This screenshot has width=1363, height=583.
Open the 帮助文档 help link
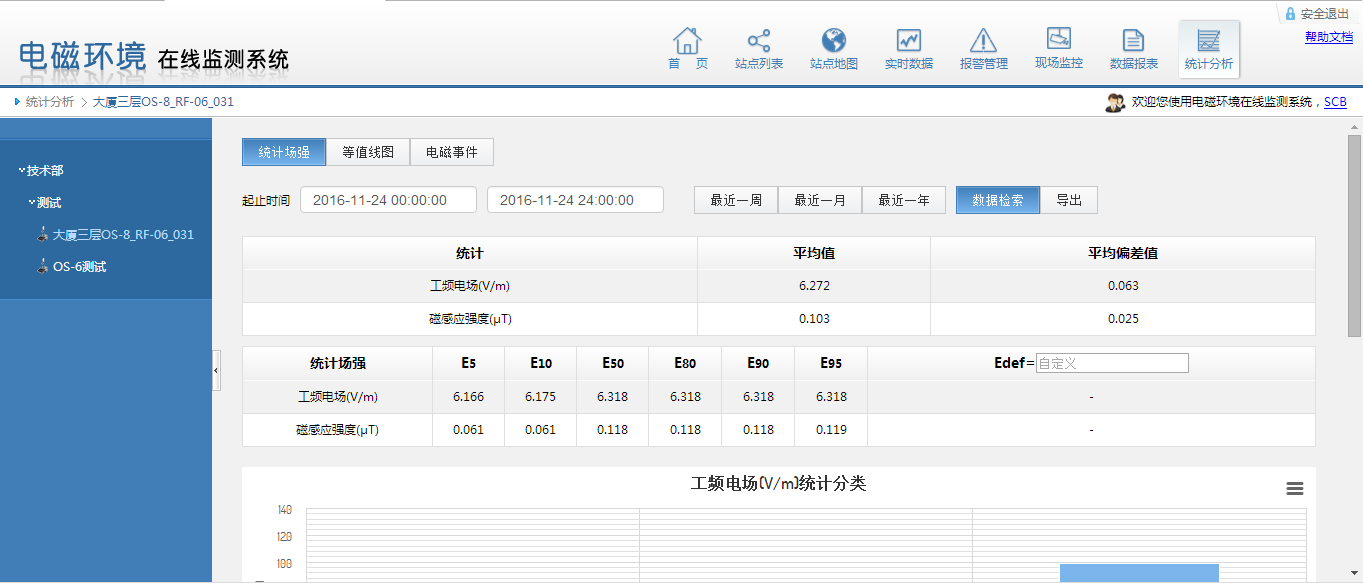(x=1329, y=37)
